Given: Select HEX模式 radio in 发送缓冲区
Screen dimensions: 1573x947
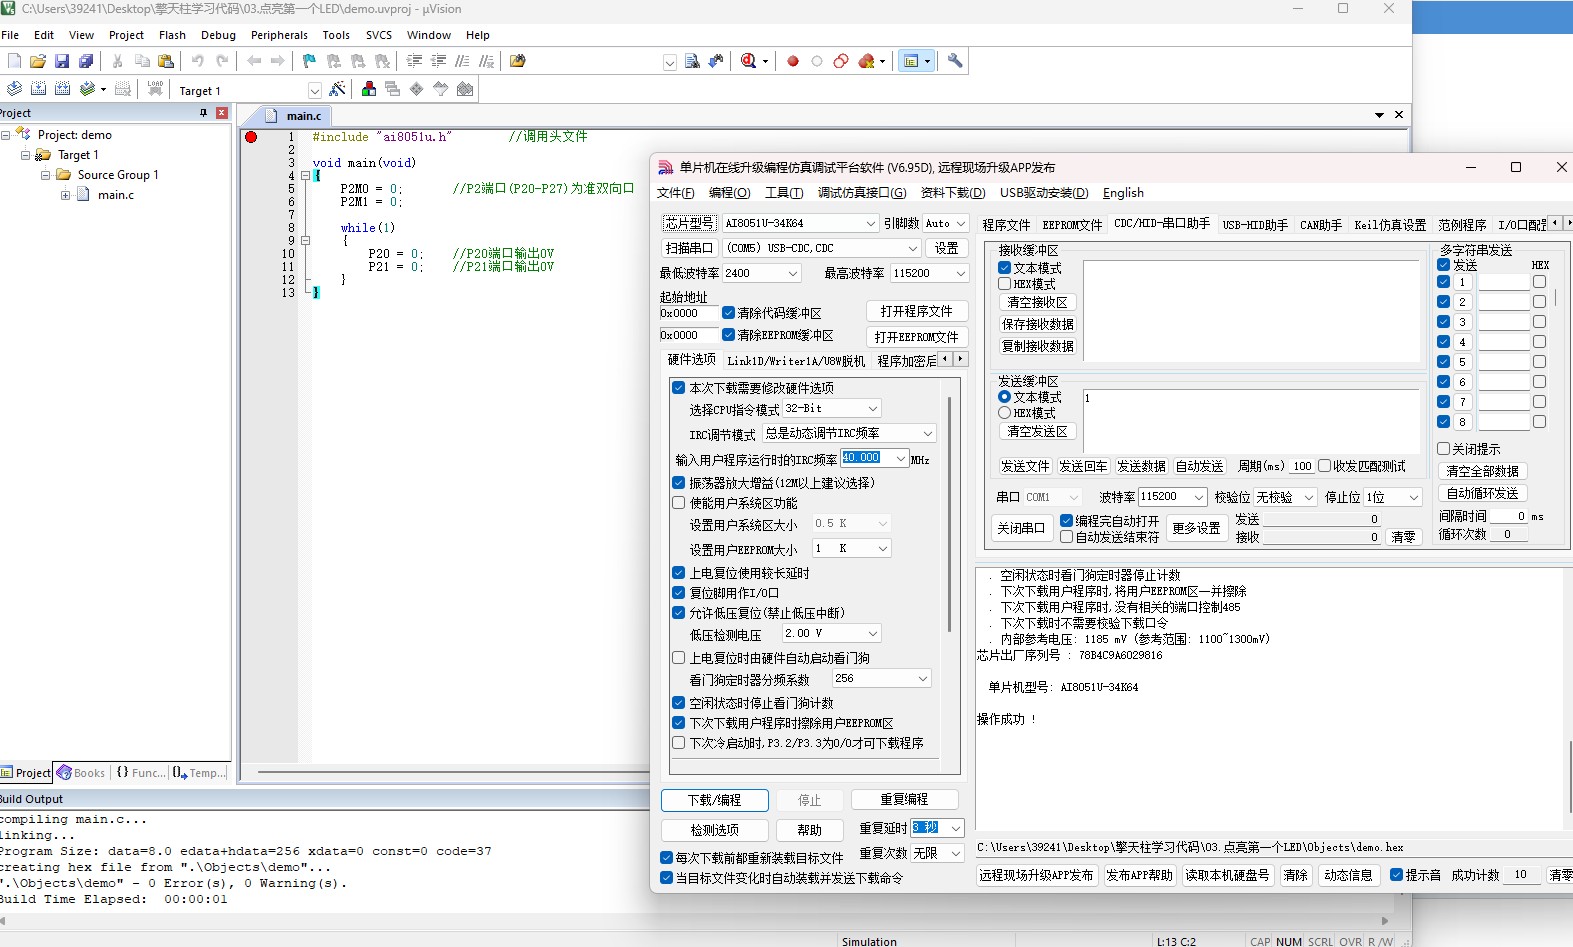Looking at the screenshot, I should pos(1004,413).
